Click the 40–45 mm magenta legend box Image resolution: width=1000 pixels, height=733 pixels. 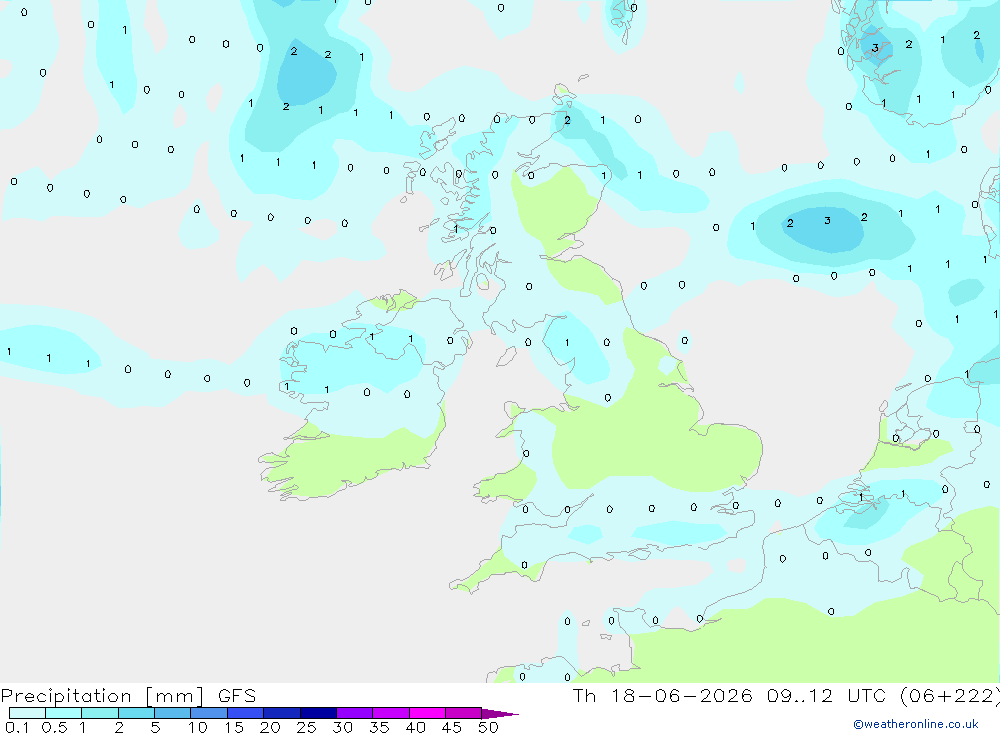point(427,713)
